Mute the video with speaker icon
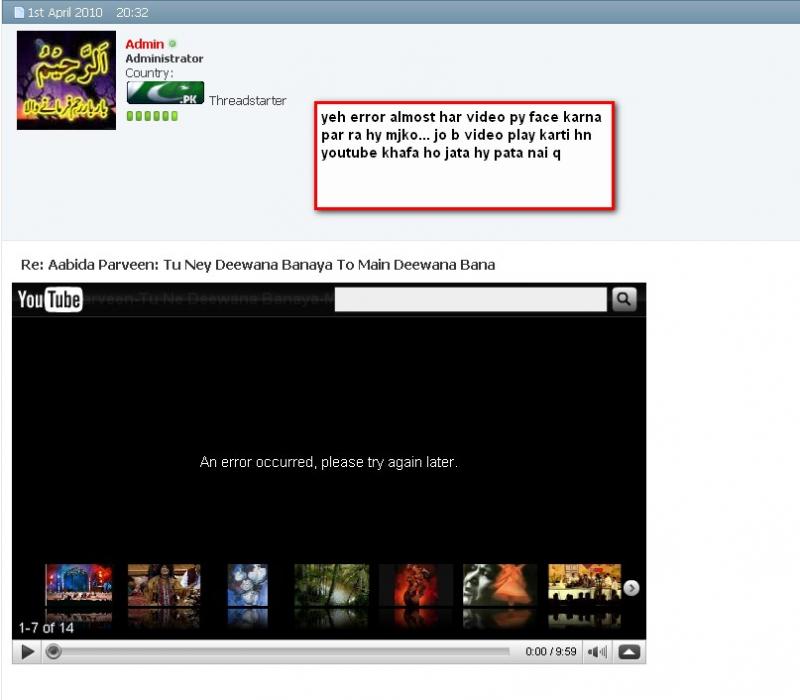800x700 pixels. click(597, 652)
